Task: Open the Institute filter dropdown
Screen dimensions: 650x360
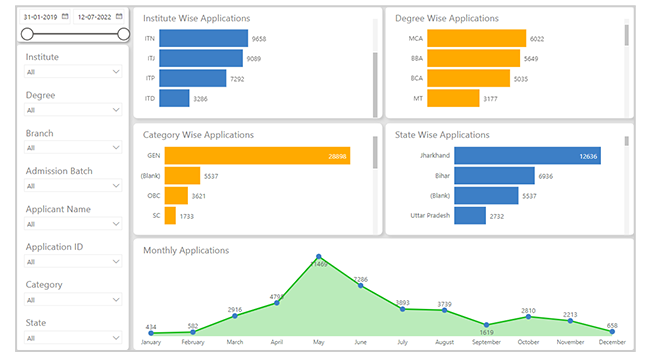Action: pyautogui.click(x=73, y=72)
